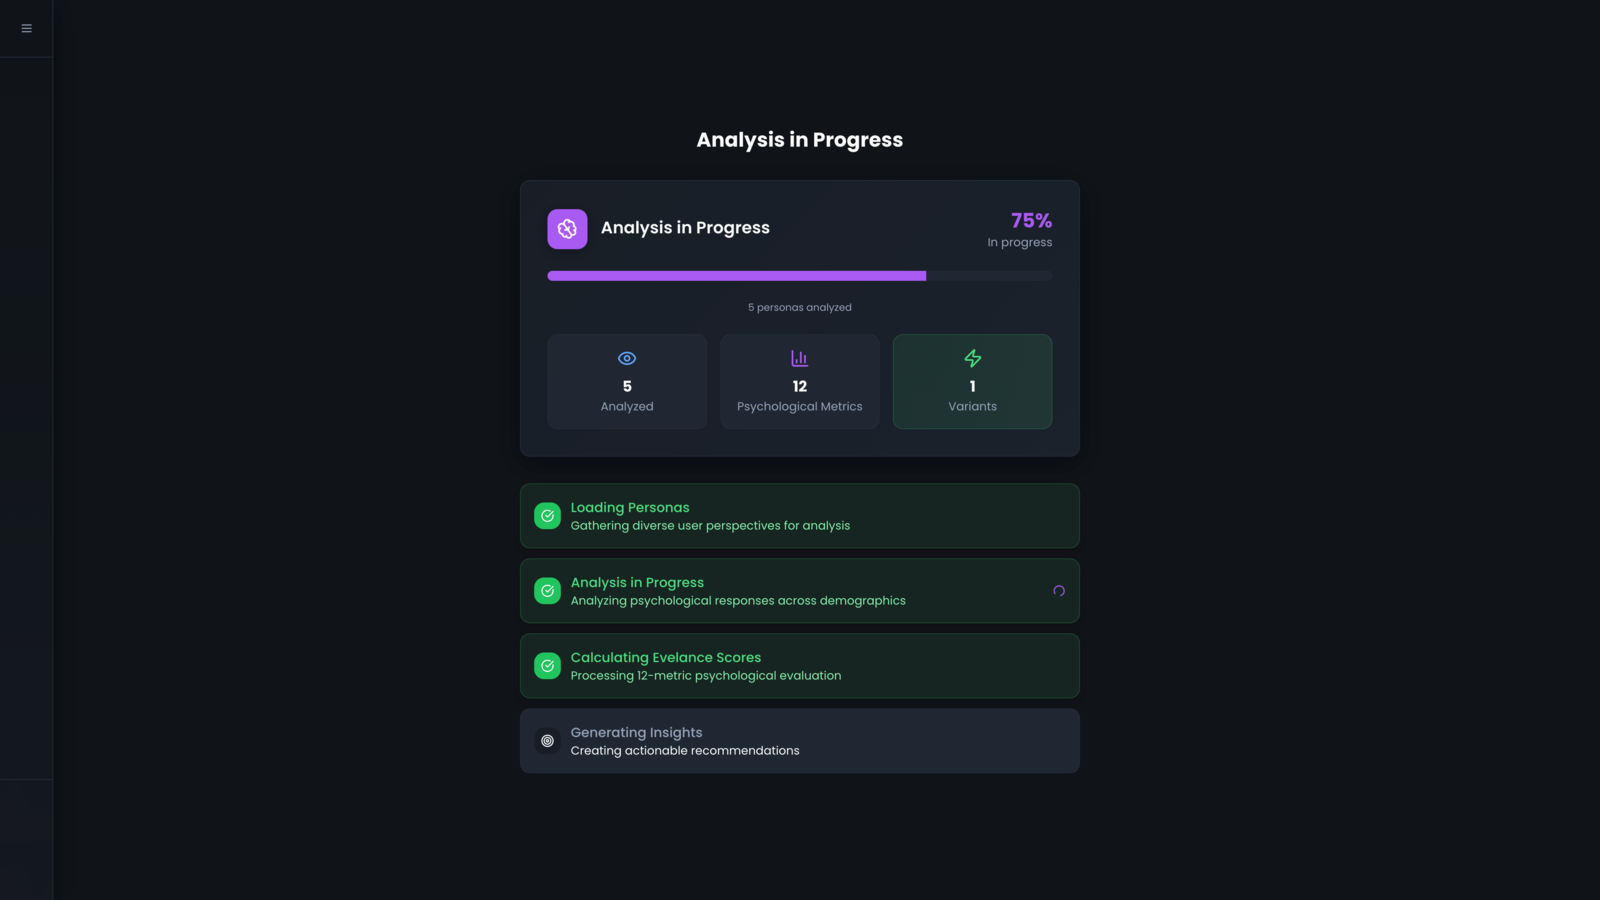Click the '5 personas analyzed' caption

click(x=799, y=308)
